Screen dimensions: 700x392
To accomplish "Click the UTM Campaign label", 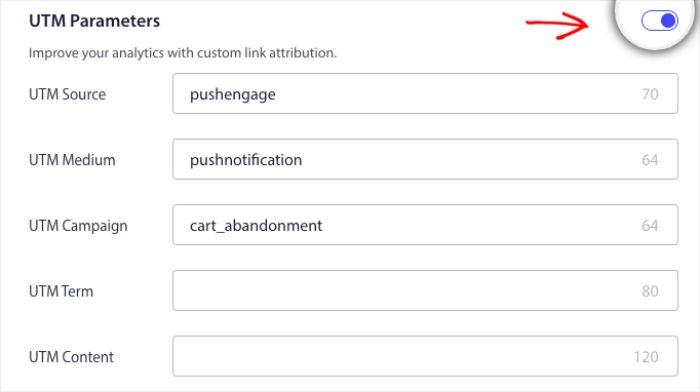I will [x=78, y=226].
